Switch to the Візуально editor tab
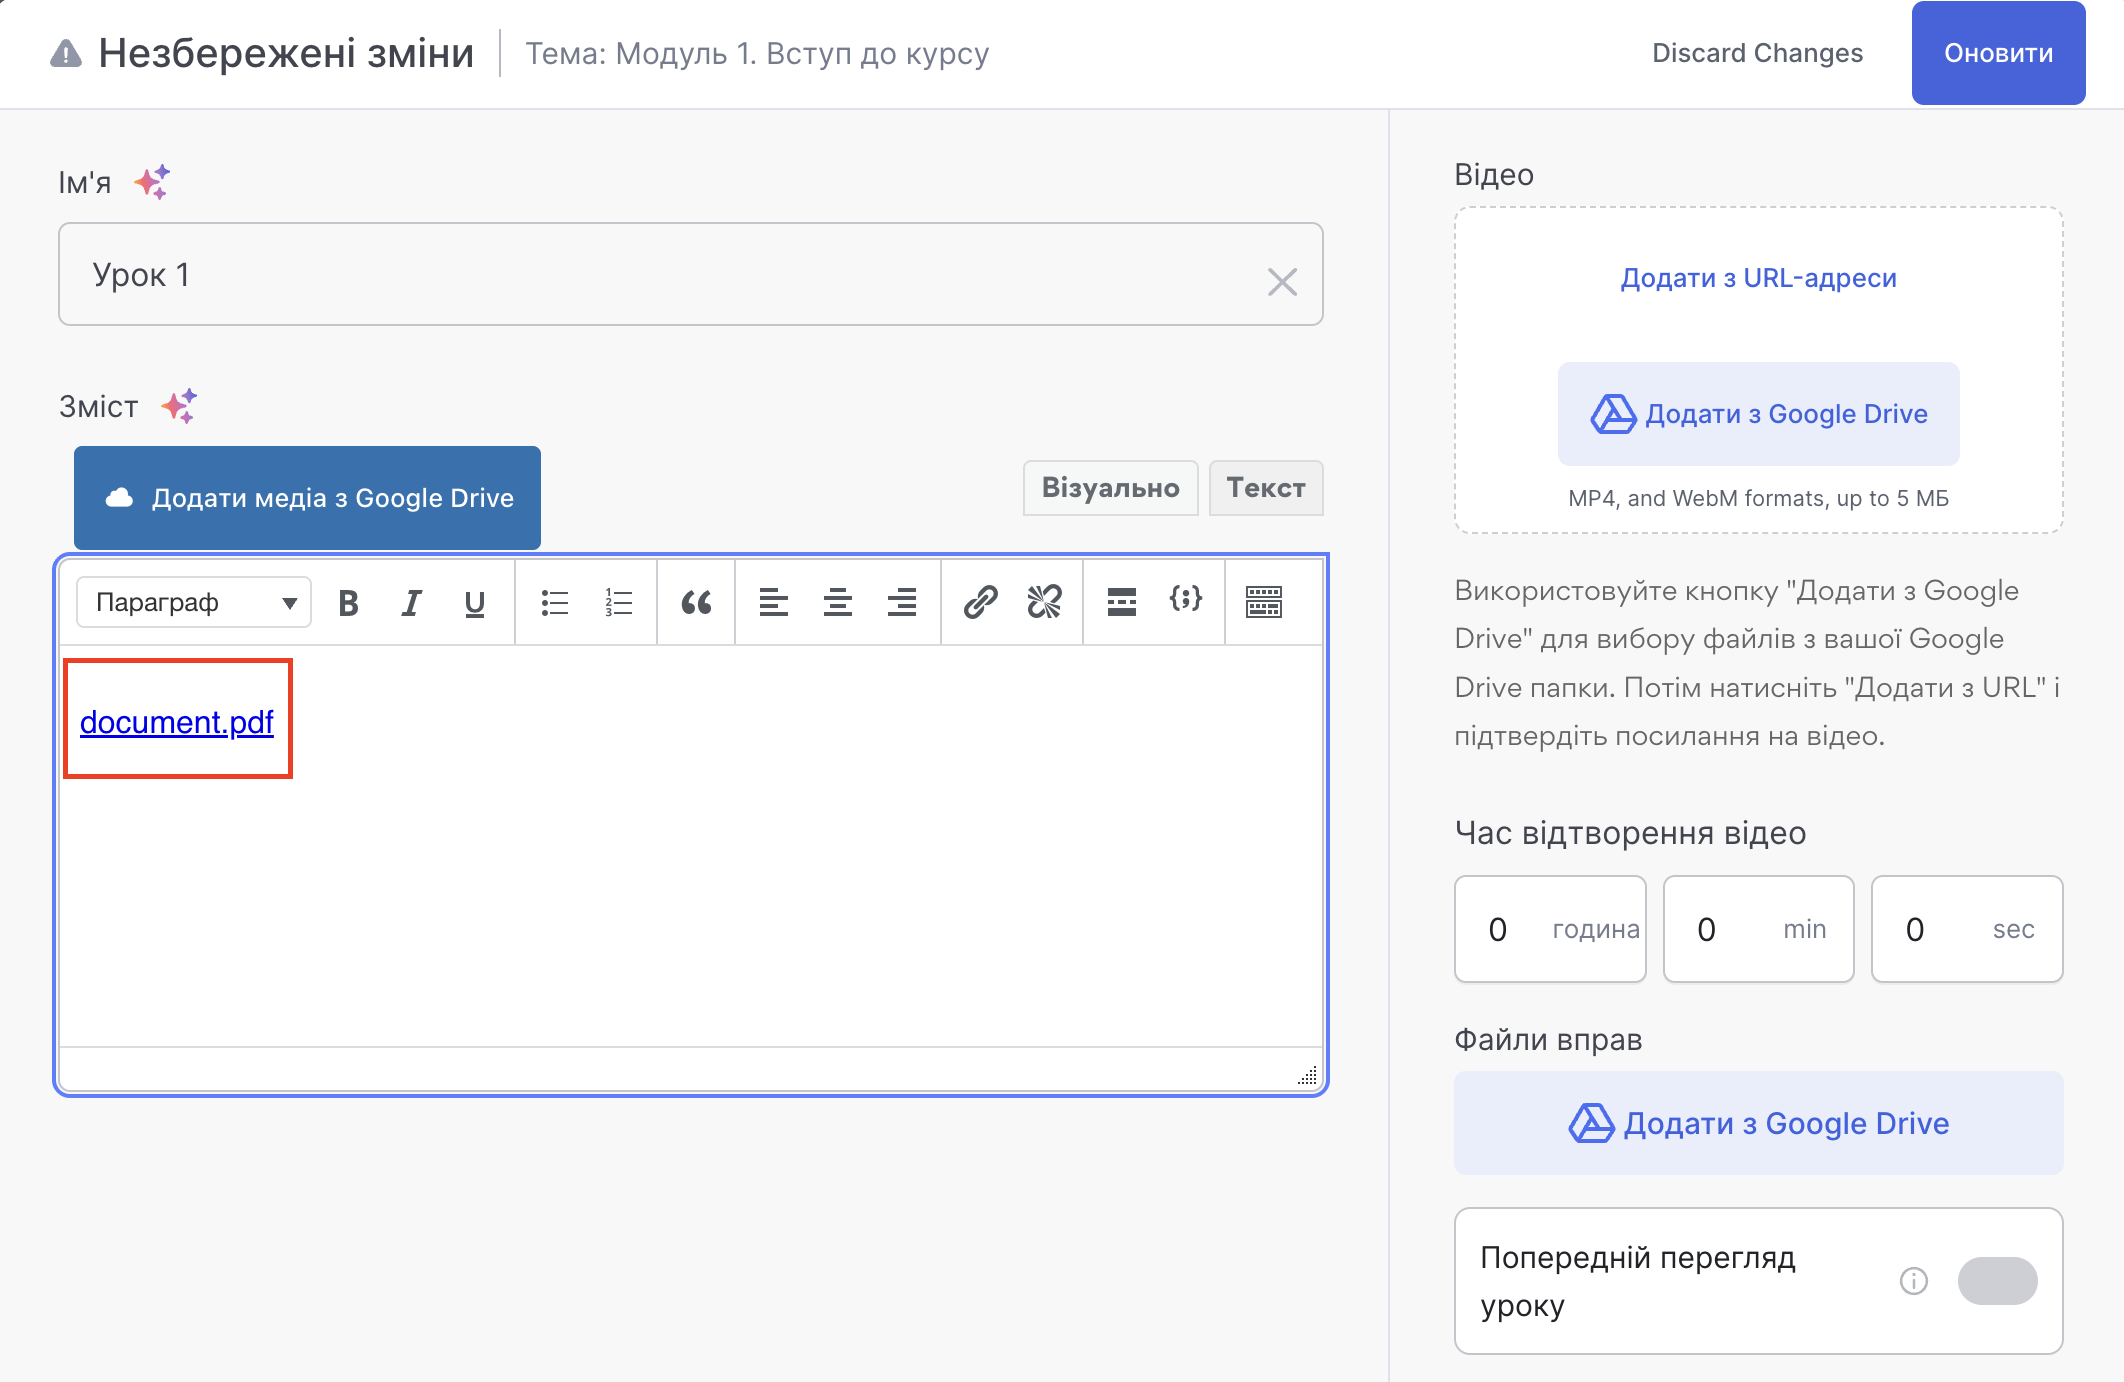Screen dimensions: 2124x1382 (x=1110, y=488)
